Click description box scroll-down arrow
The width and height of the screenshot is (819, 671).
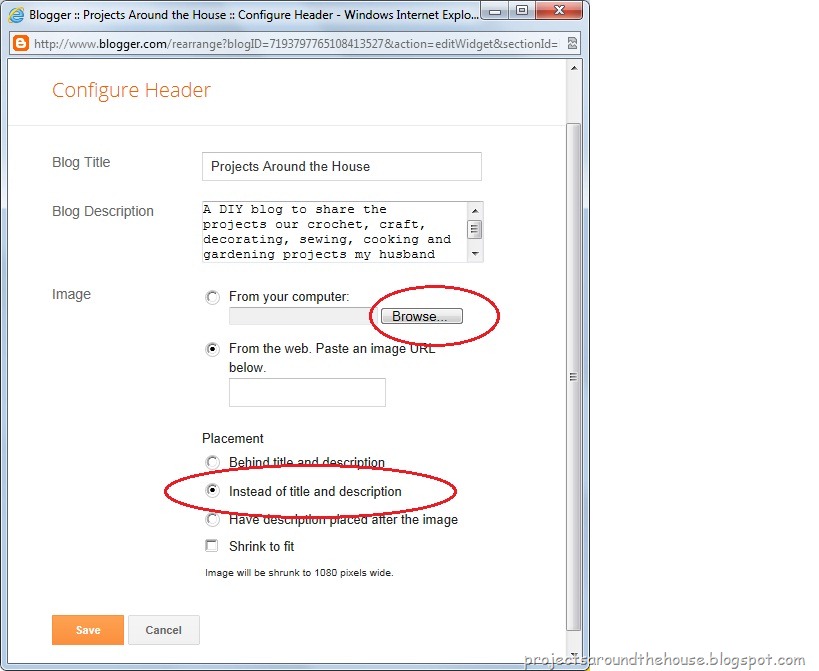475,254
